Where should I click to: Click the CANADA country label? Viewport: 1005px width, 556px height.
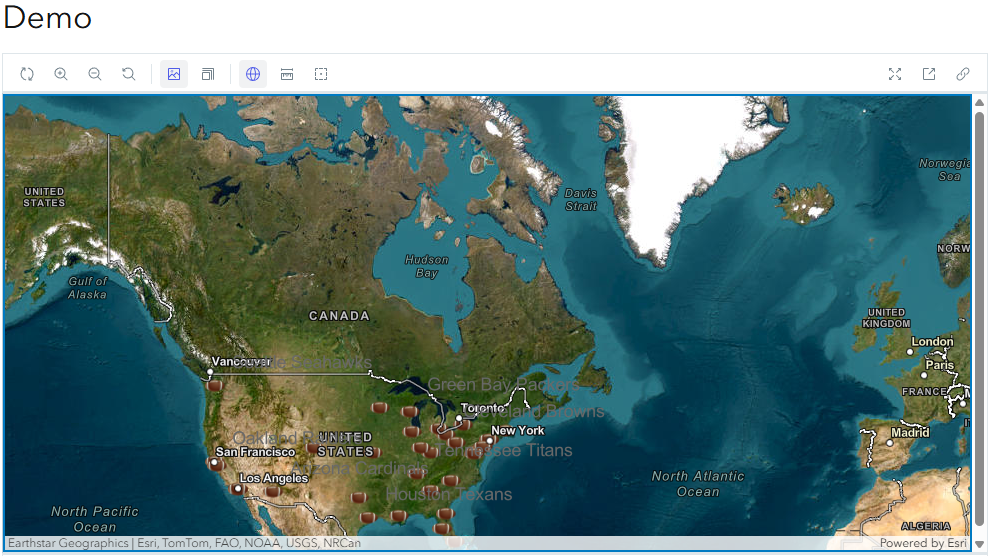339,316
